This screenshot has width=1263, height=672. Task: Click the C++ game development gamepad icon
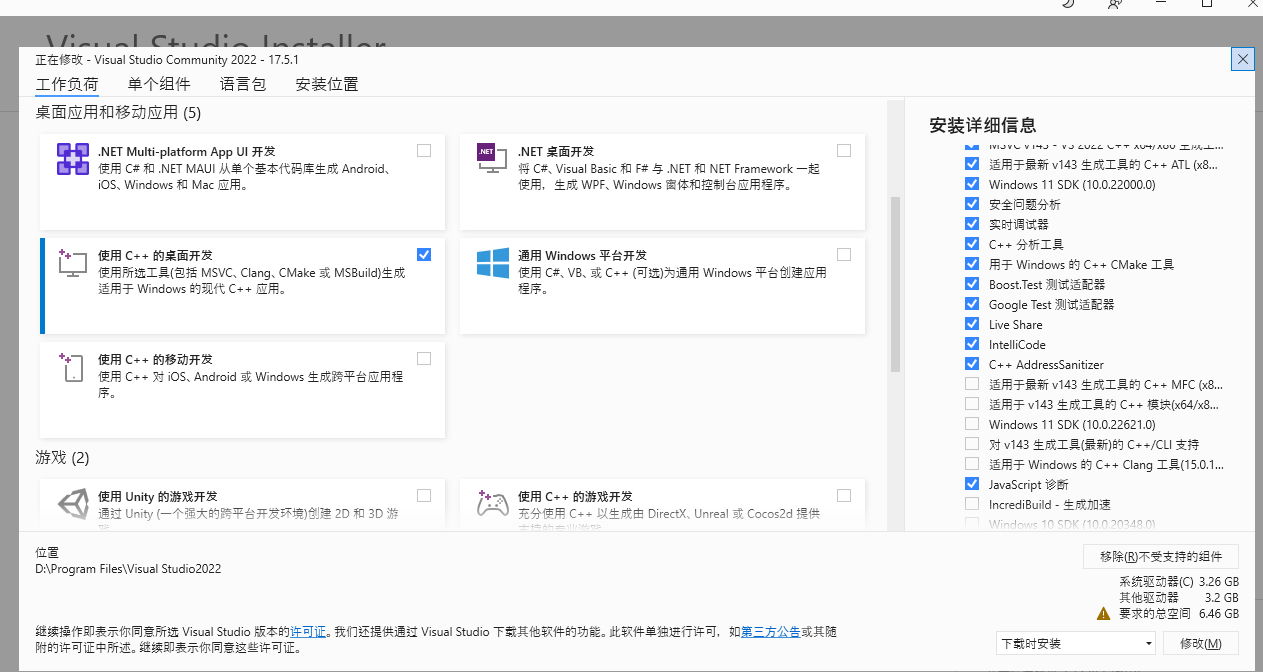click(491, 505)
